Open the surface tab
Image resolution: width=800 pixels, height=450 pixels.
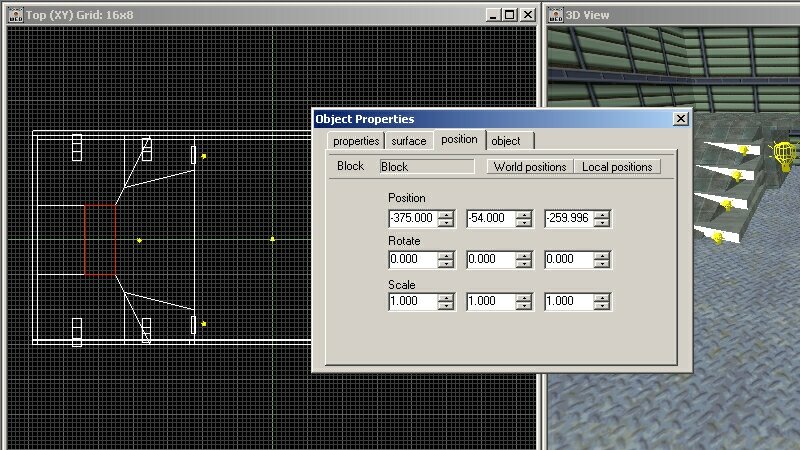click(x=409, y=141)
